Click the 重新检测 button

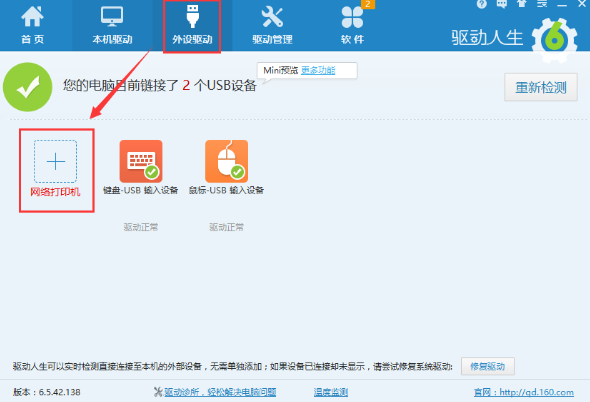[541, 87]
